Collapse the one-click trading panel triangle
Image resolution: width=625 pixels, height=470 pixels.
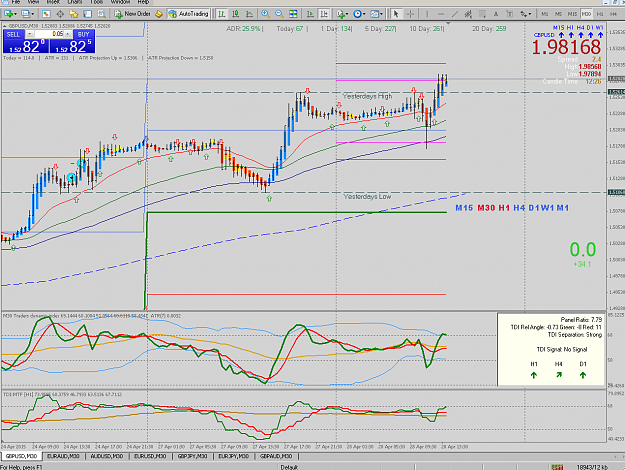coord(4,26)
